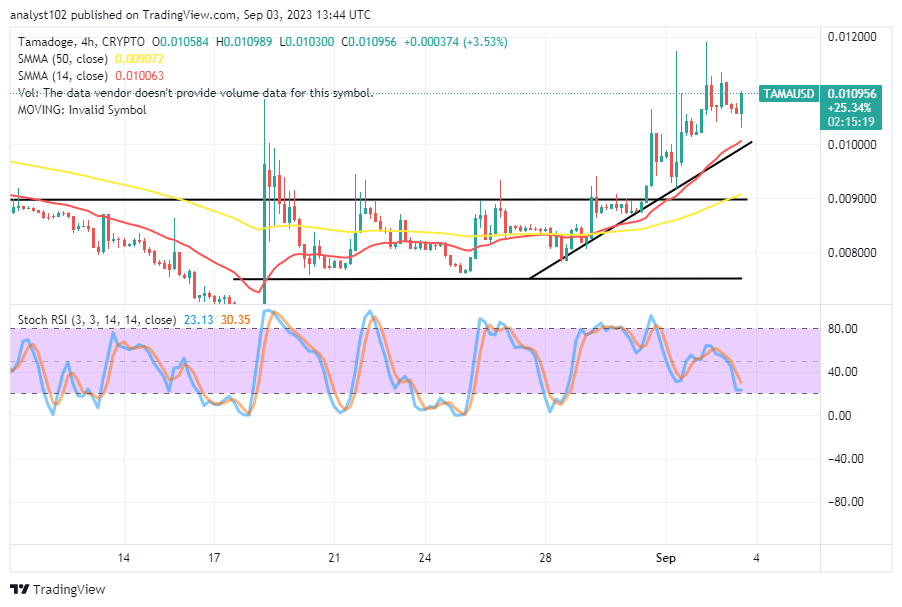
Task: Click the 0.00 oscillator axis label
Action: (839, 415)
